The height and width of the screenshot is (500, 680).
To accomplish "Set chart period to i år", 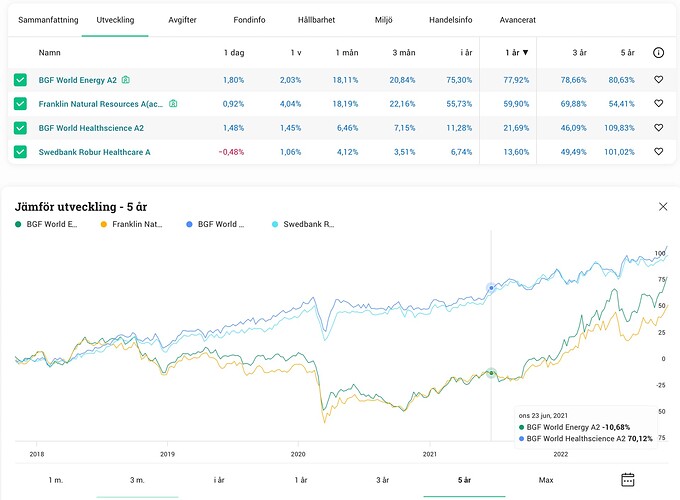I will [219, 480].
